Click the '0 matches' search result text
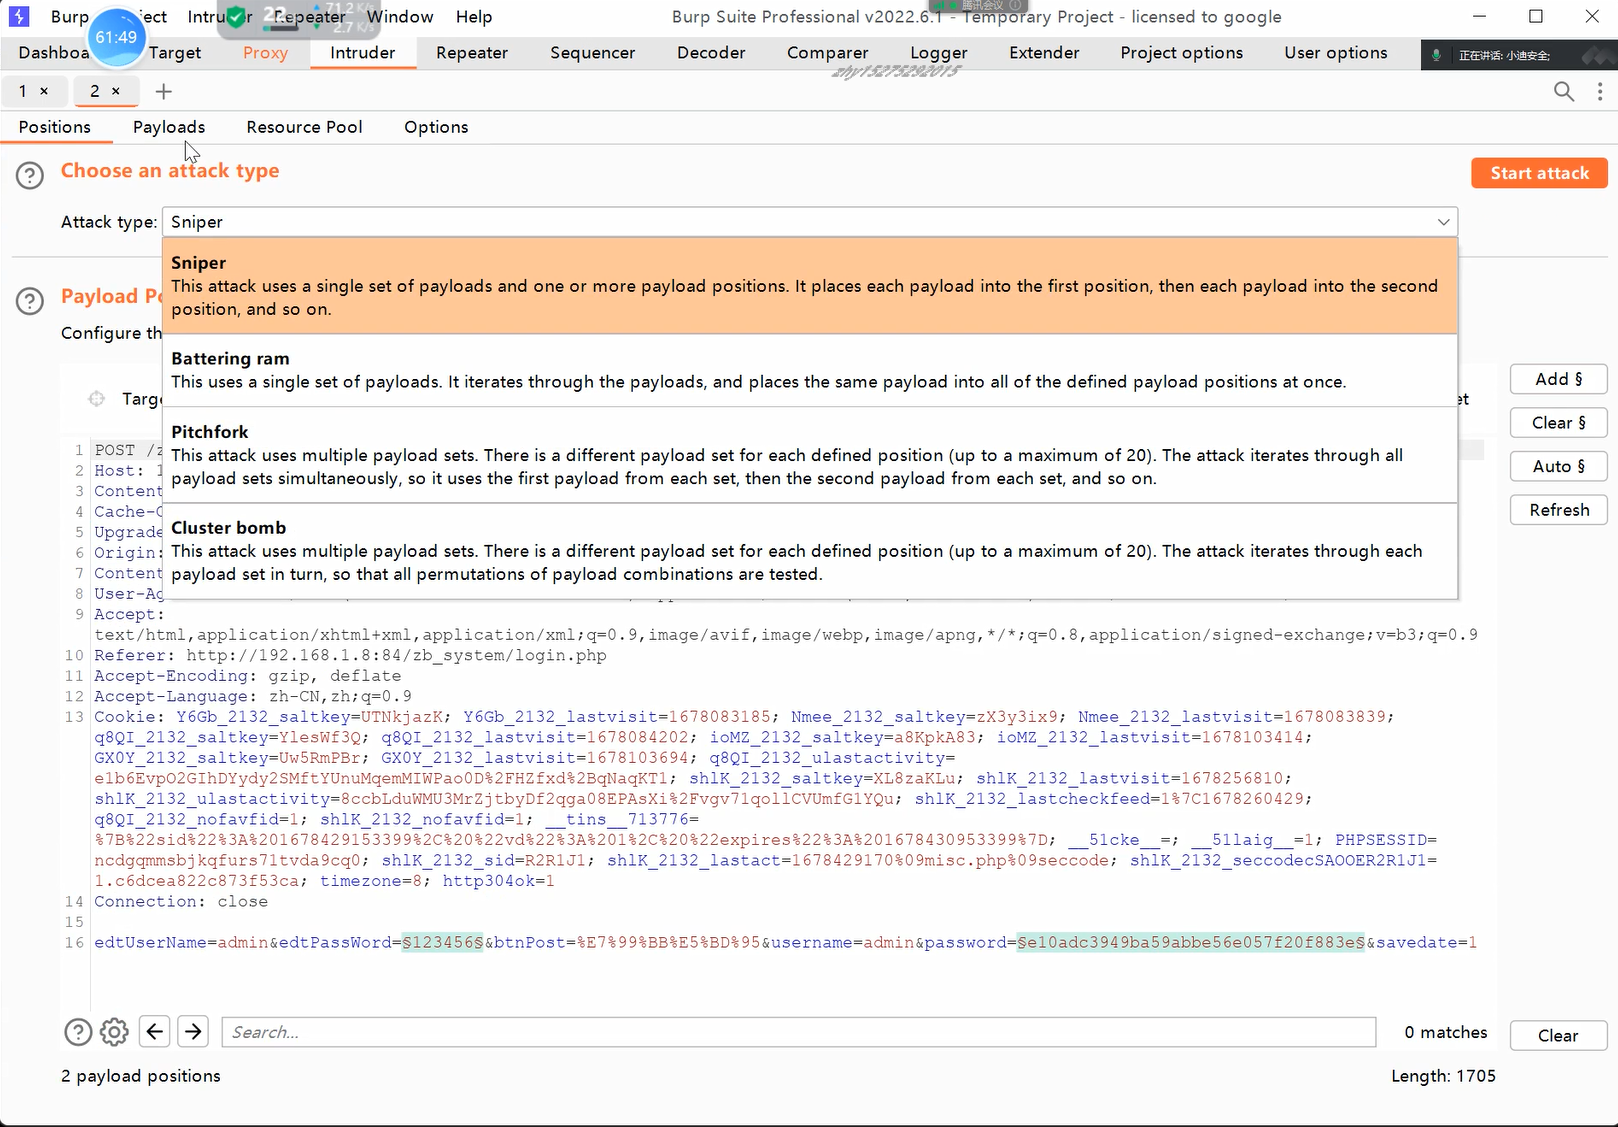This screenshot has width=1618, height=1127. (1446, 1032)
